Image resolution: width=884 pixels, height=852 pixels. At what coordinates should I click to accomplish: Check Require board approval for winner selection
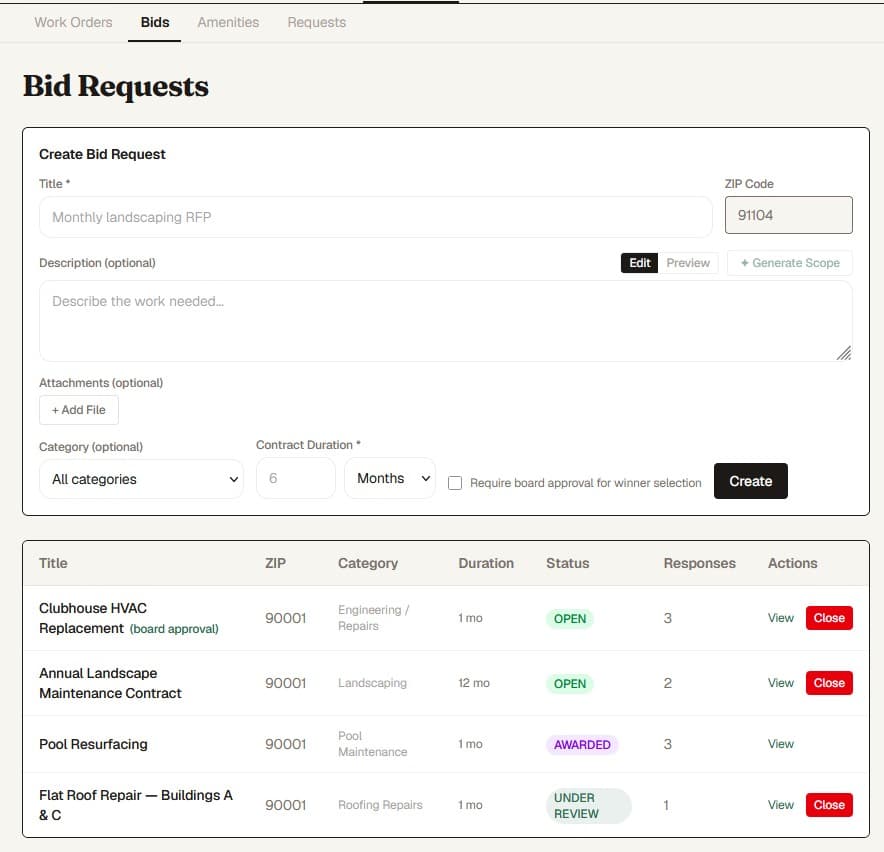pyautogui.click(x=455, y=483)
